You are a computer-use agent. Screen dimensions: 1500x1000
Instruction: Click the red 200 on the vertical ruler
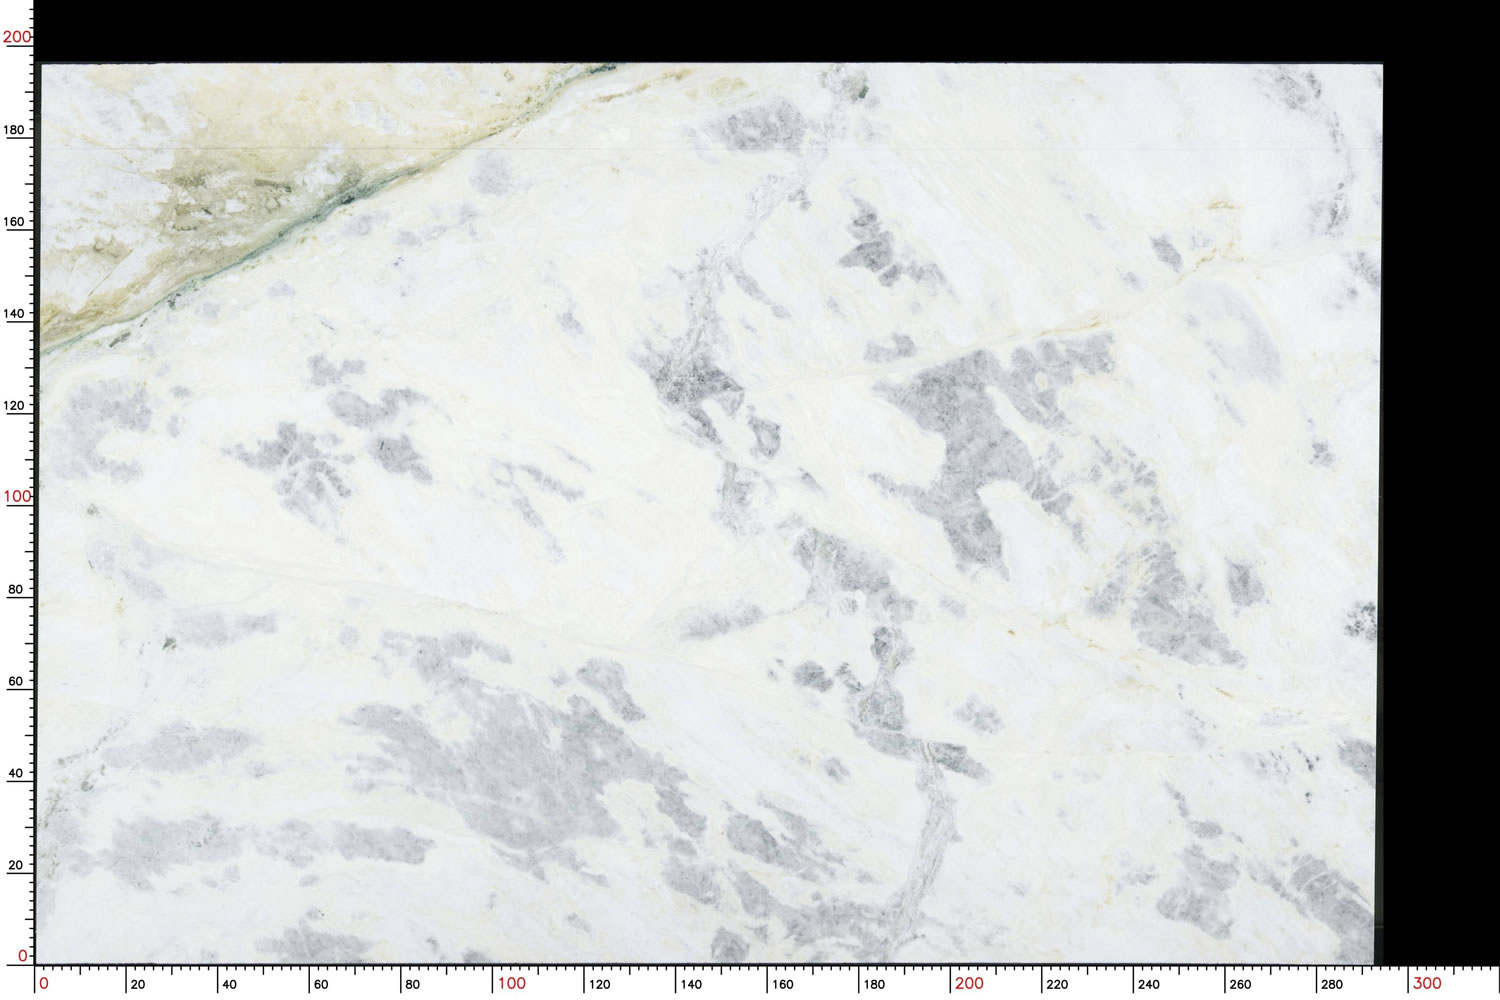point(17,37)
